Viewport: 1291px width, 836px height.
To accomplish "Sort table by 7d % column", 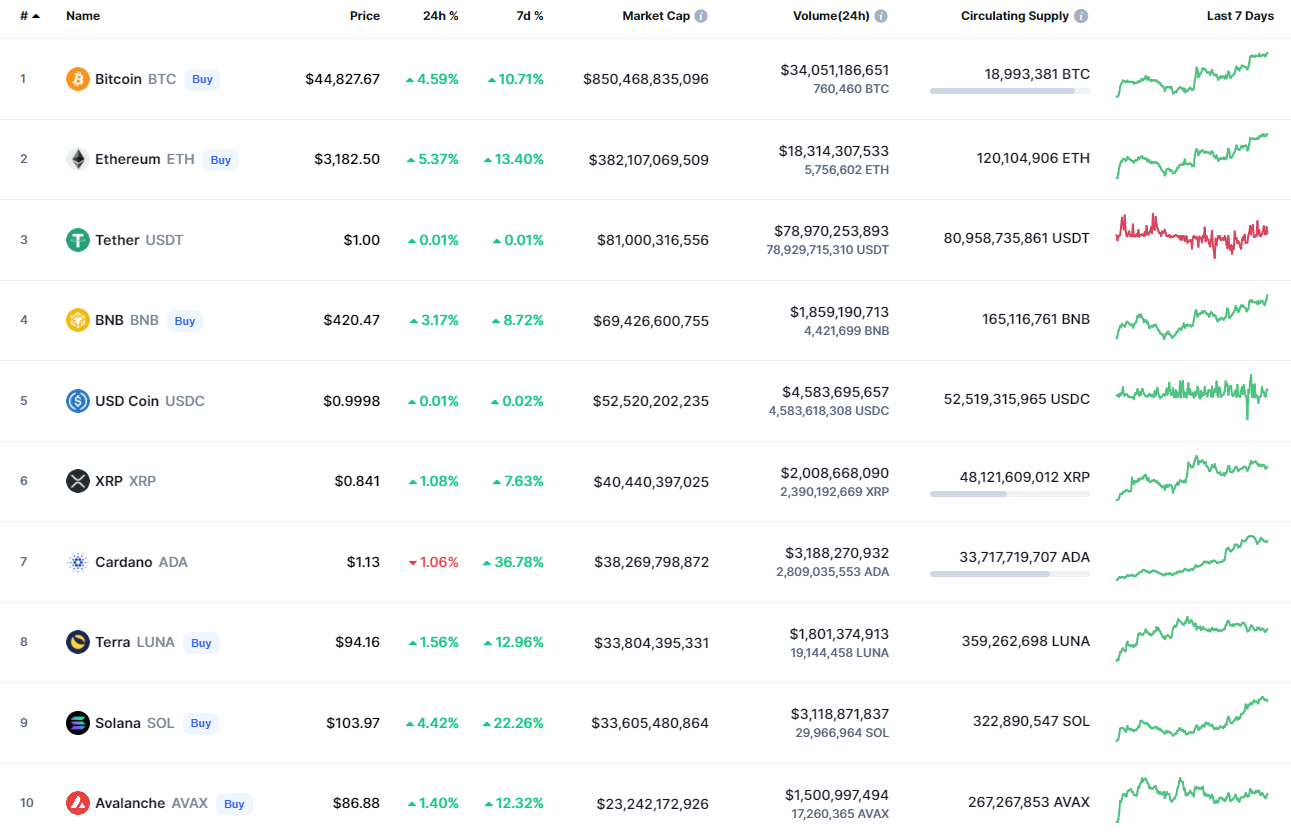I will click(529, 16).
